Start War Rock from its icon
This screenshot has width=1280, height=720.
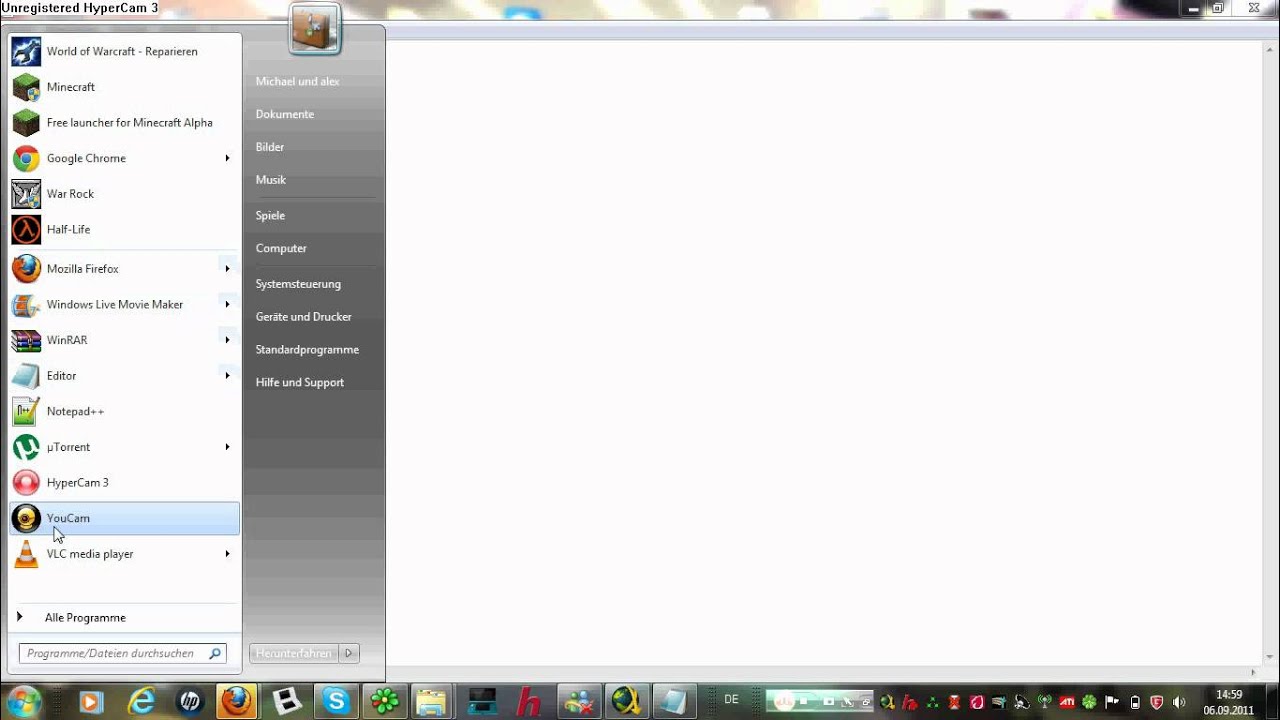coord(26,194)
